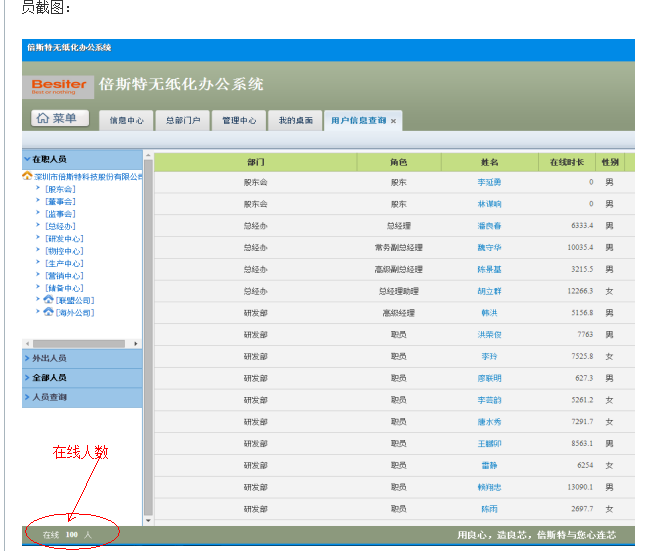Image resolution: width=648 pixels, height=551 pixels.
Task: Click the 姓名 column header
Action: tap(489, 162)
